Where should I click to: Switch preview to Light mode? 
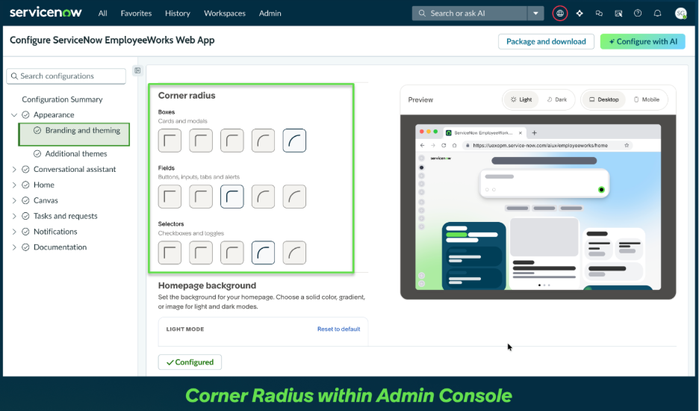[x=521, y=99]
